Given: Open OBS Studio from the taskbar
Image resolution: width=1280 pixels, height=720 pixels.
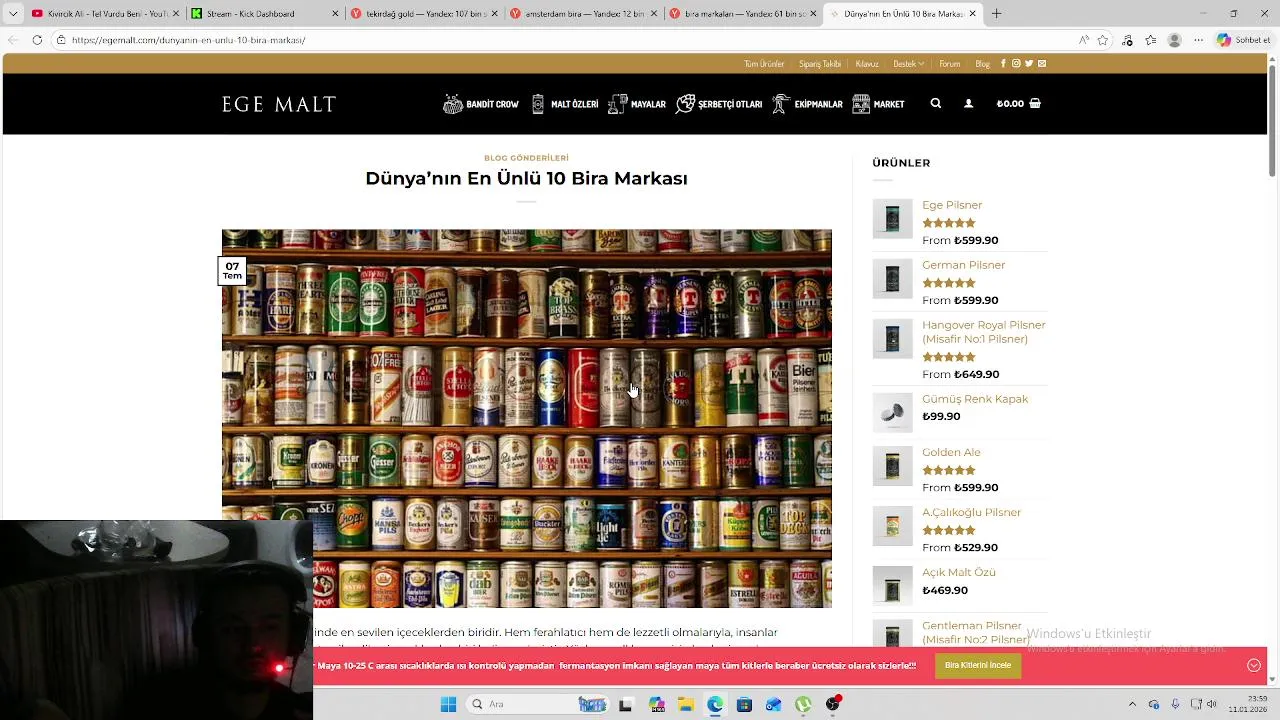Looking at the screenshot, I should pyautogui.click(x=833, y=704).
